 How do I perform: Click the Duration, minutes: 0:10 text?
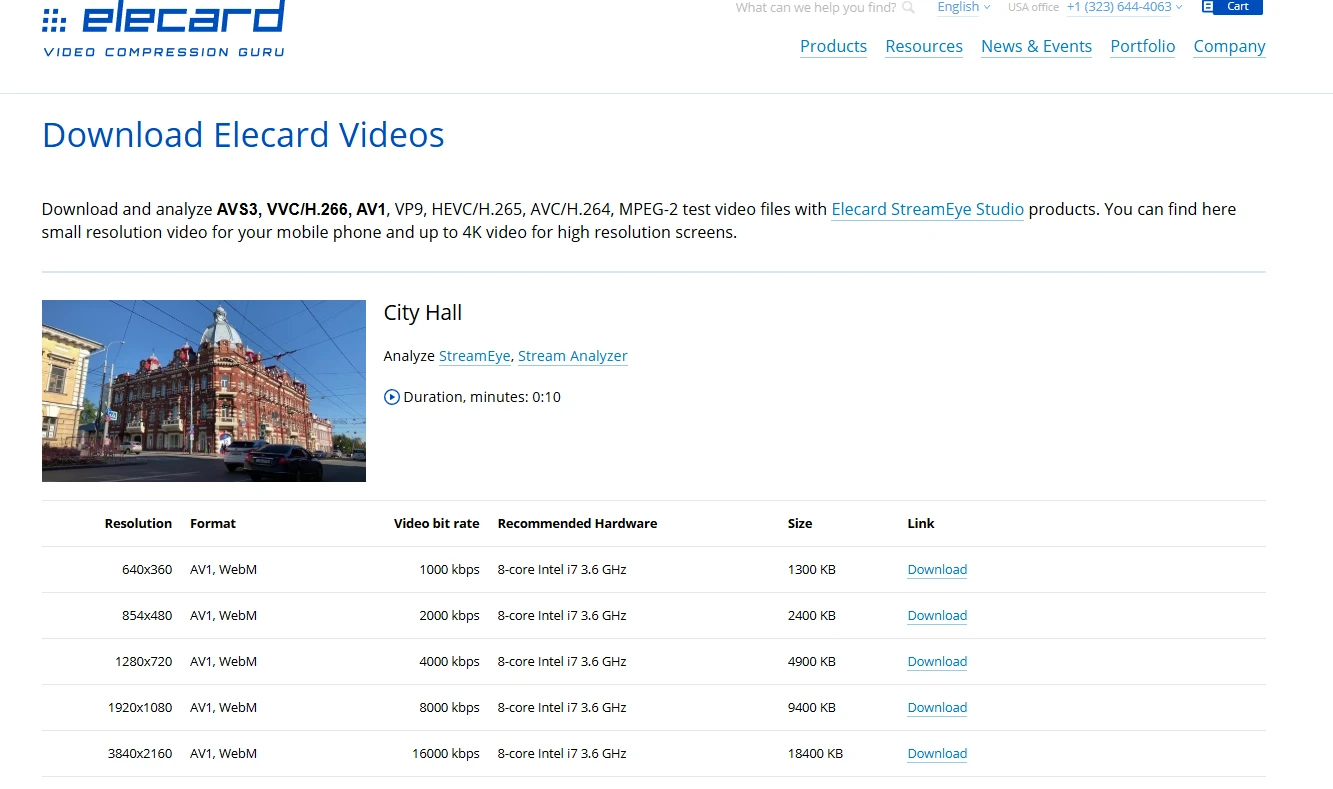point(482,397)
